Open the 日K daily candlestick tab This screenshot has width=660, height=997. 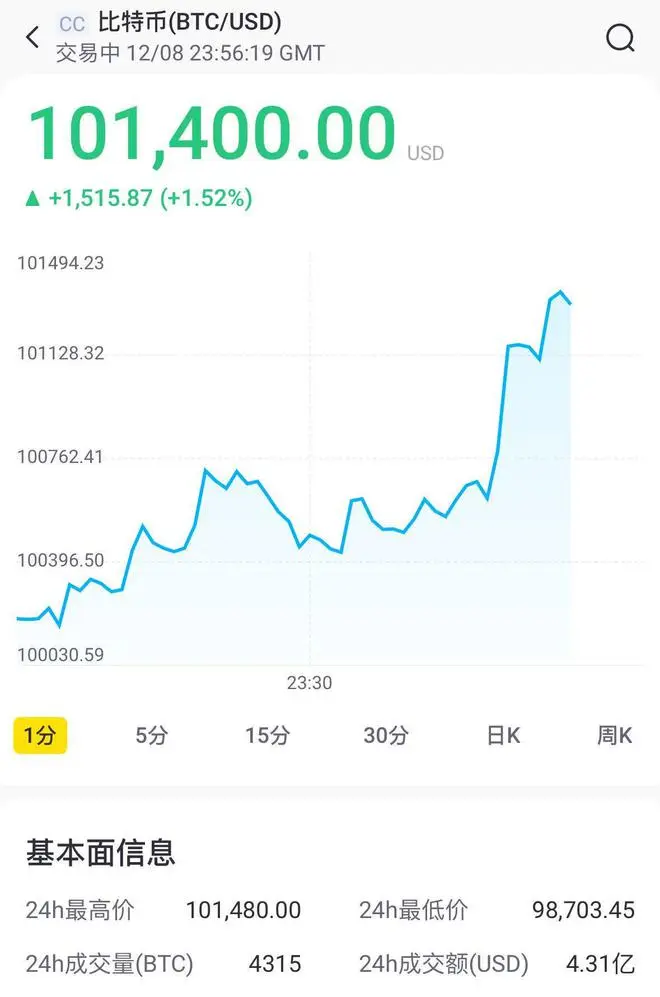pyautogui.click(x=503, y=736)
